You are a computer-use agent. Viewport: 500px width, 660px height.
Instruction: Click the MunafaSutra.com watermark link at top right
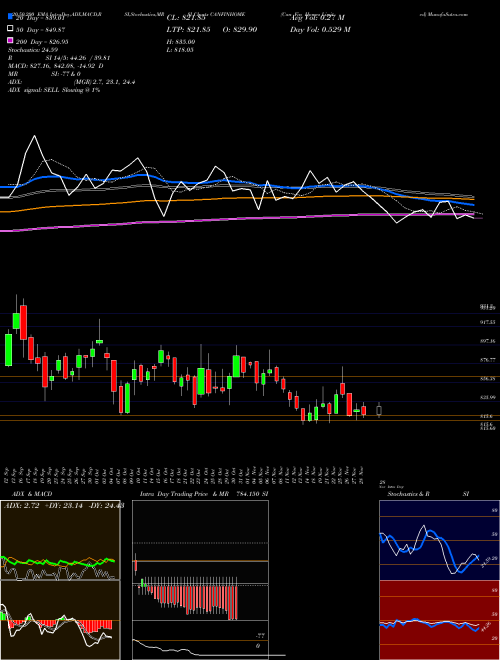coord(444,14)
